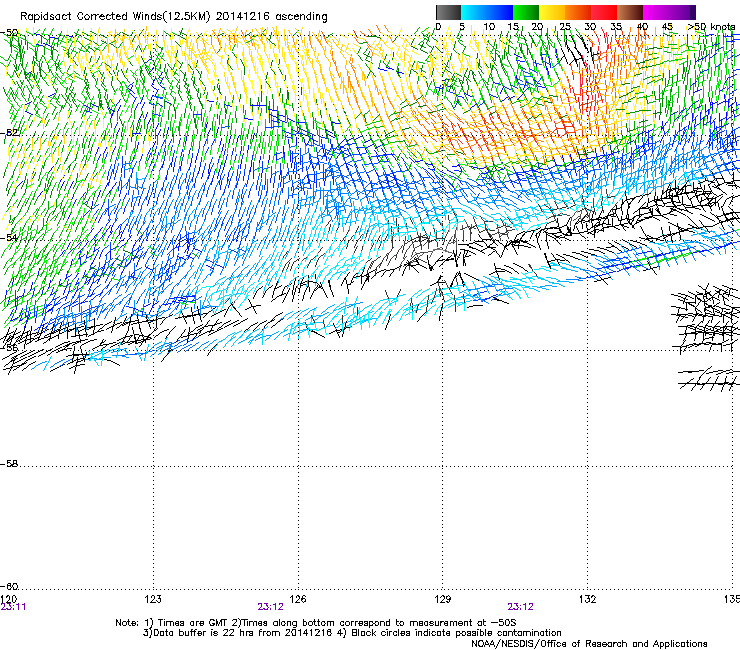Click the green 15–20 knots legend swatch
This screenshot has width=740, height=650.
click(x=526, y=12)
